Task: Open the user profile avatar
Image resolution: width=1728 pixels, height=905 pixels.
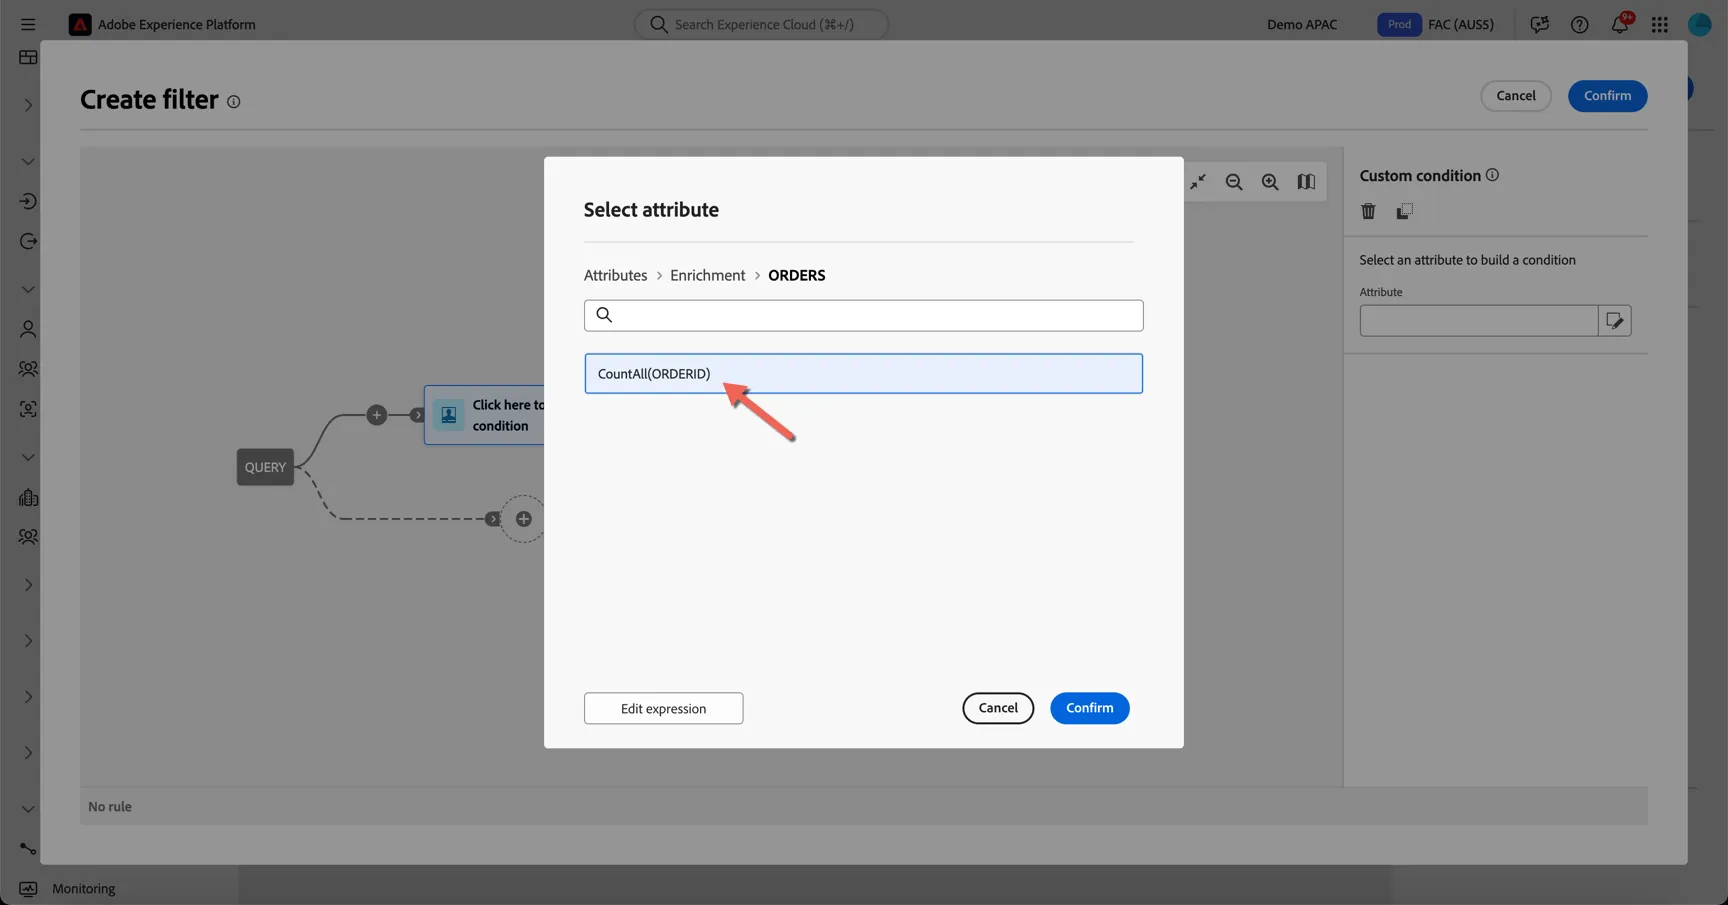Action: [x=1699, y=24]
